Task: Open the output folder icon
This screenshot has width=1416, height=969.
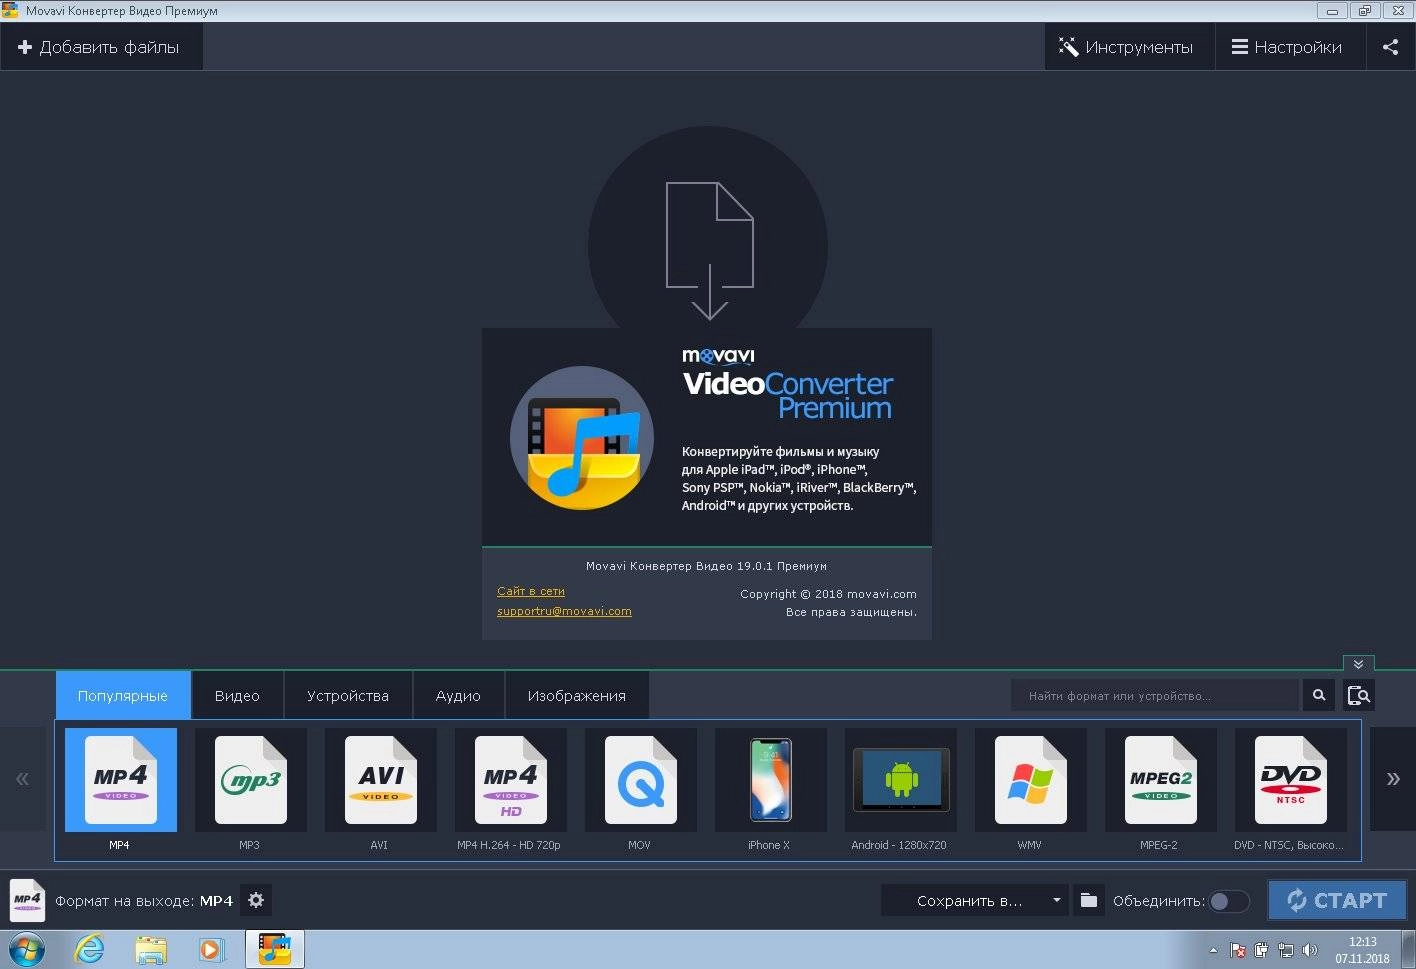Action: (1089, 900)
